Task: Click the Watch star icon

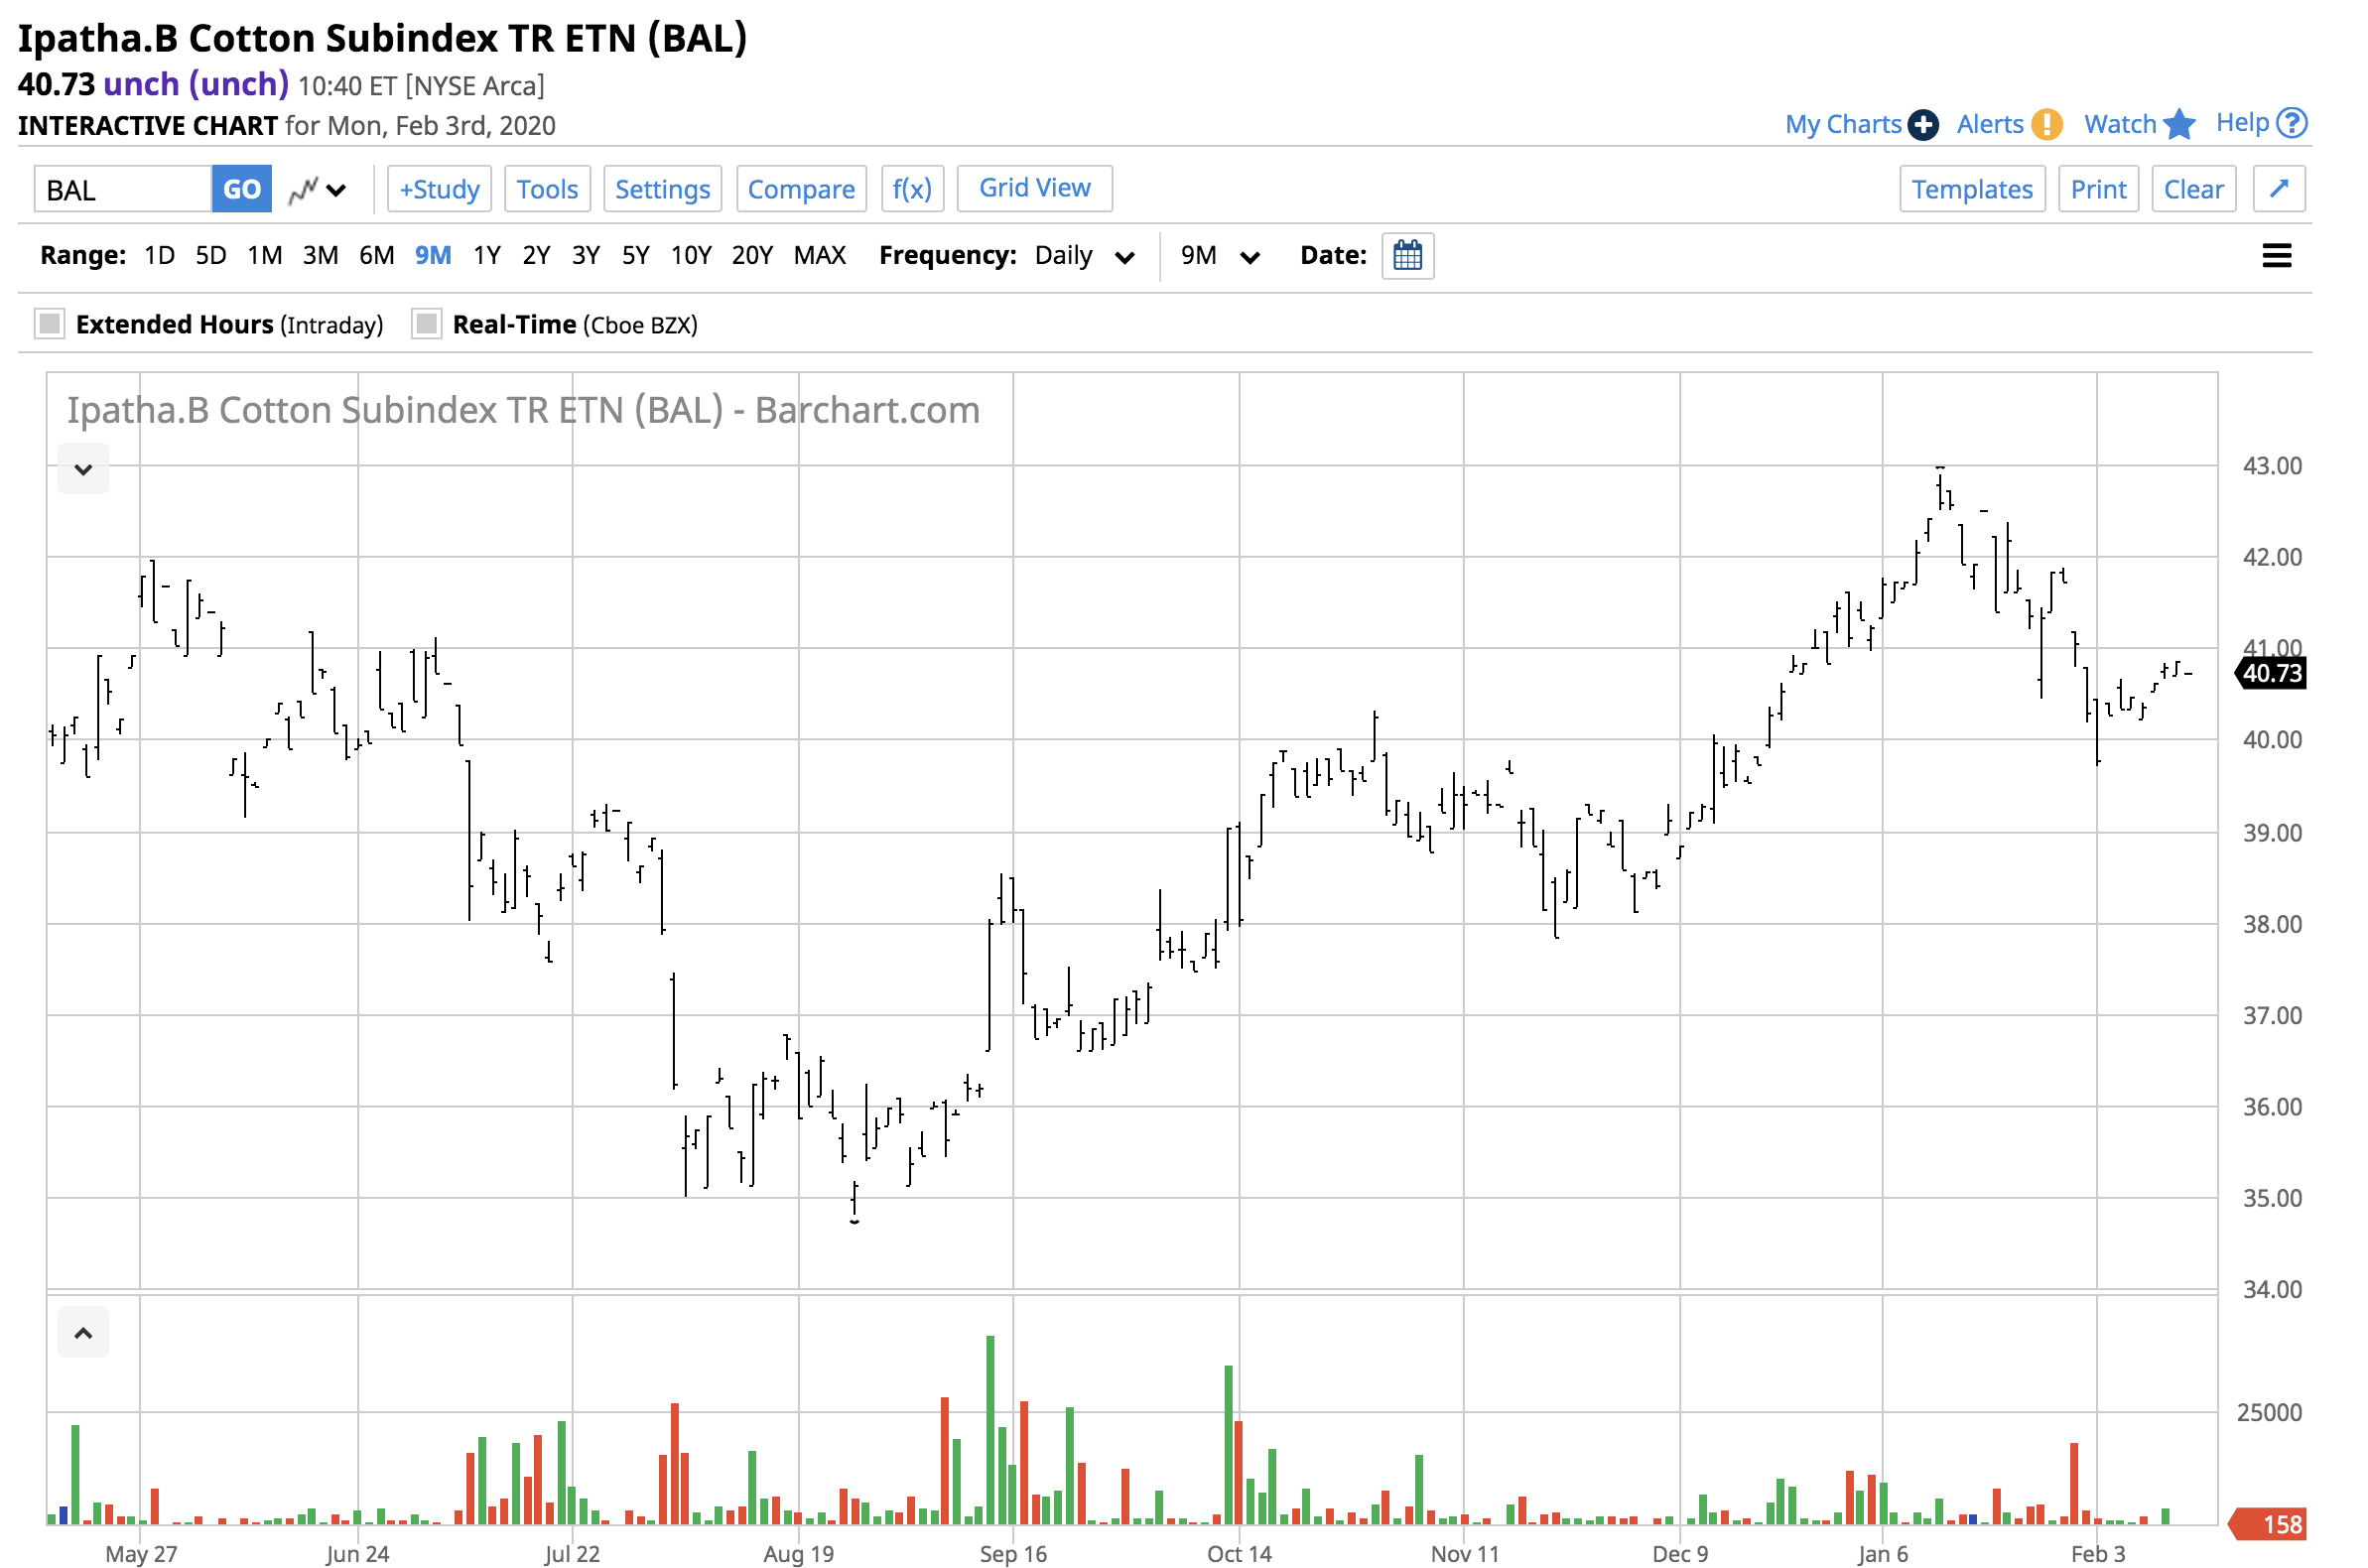Action: [x=2178, y=124]
